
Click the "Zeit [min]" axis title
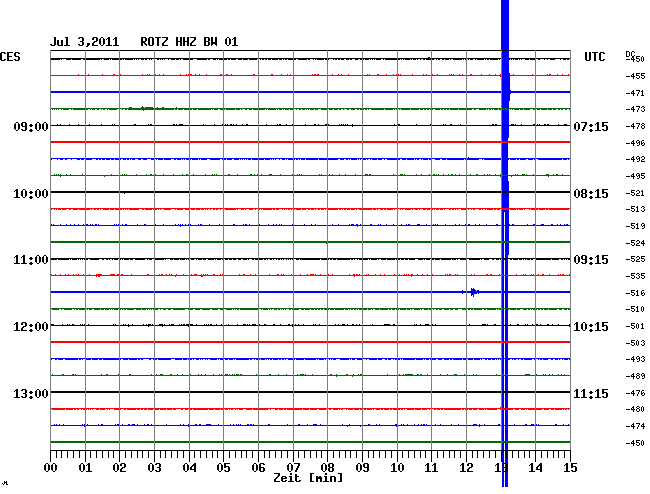click(308, 478)
